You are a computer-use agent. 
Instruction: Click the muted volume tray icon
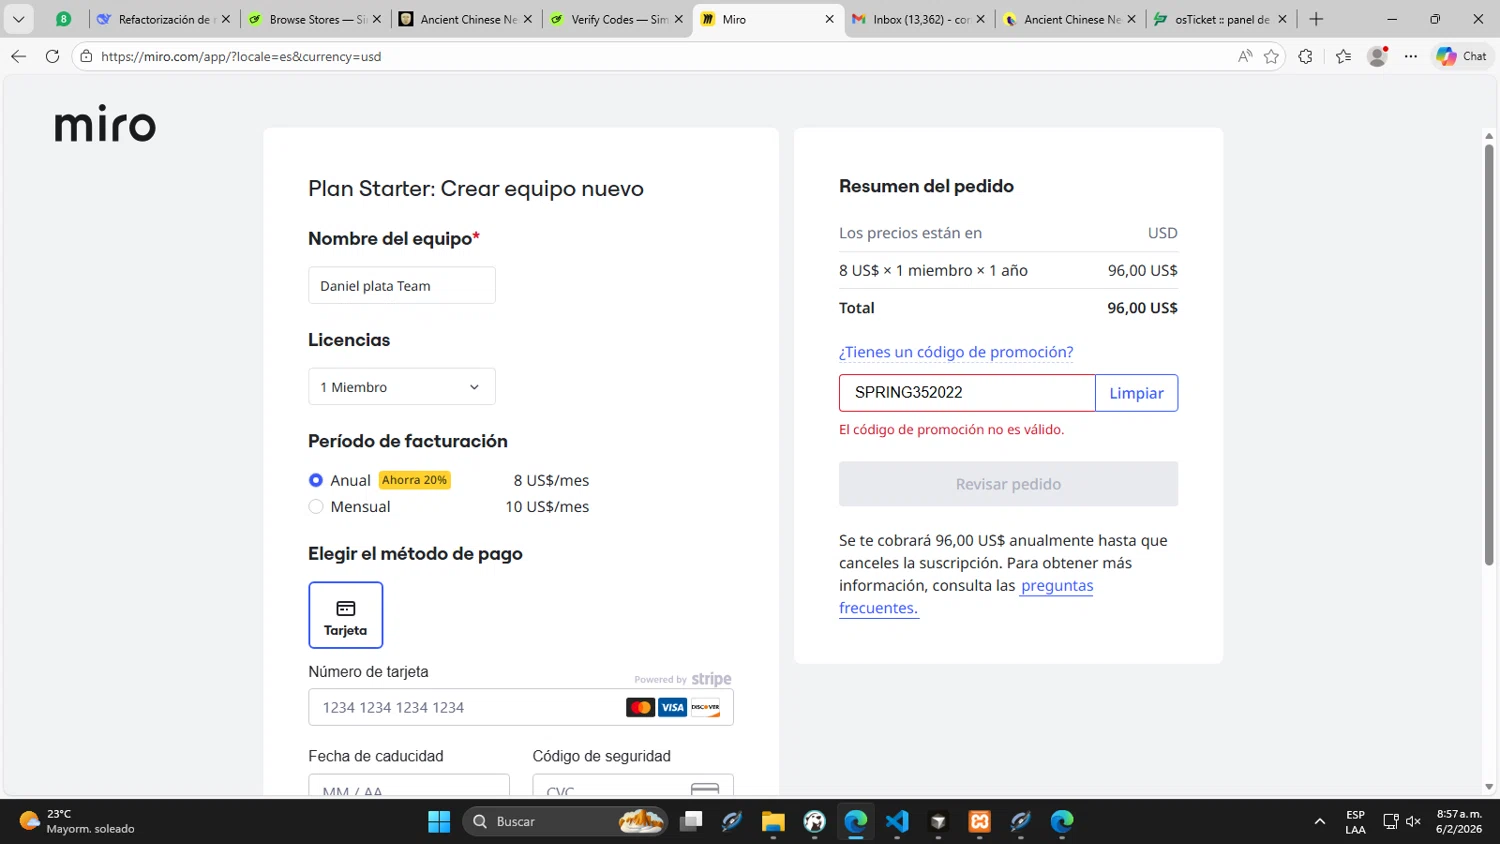coord(1413,821)
